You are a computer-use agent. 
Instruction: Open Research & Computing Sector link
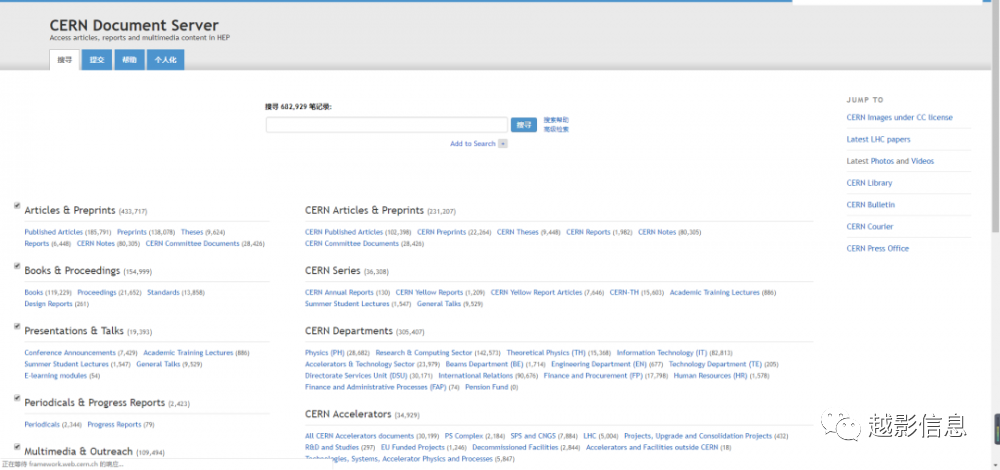424,353
